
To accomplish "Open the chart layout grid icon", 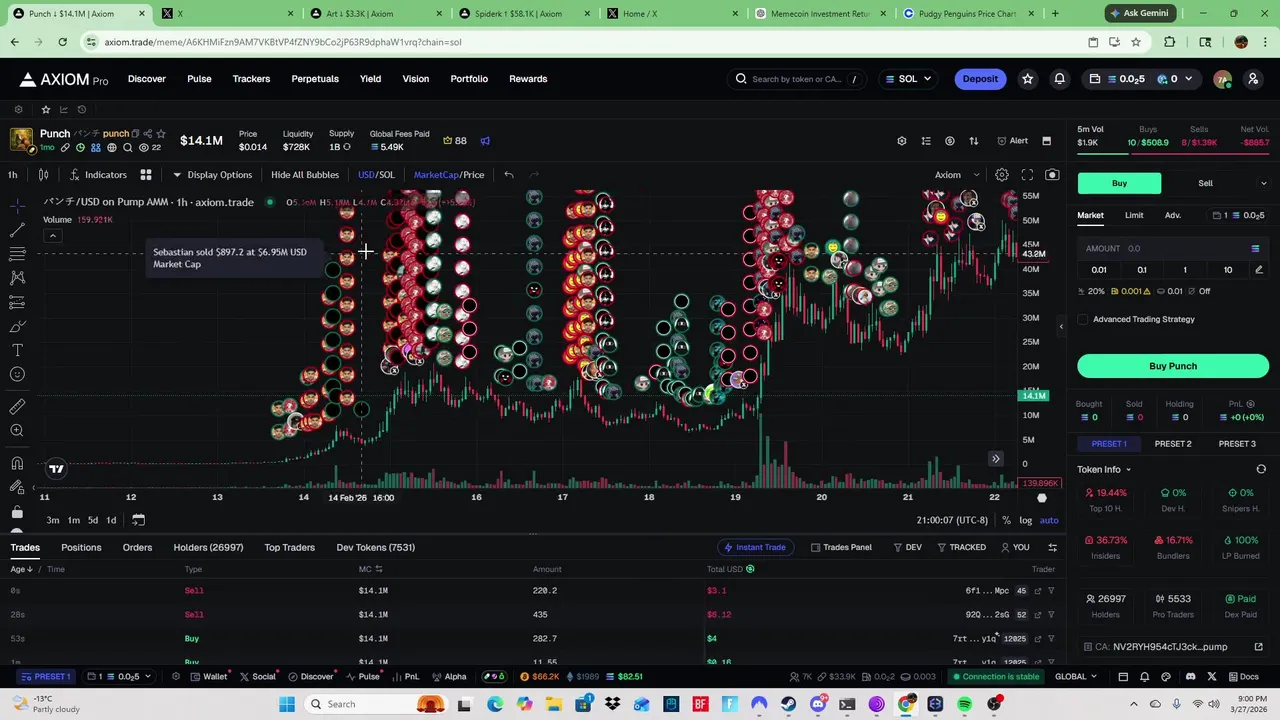I will point(145,175).
